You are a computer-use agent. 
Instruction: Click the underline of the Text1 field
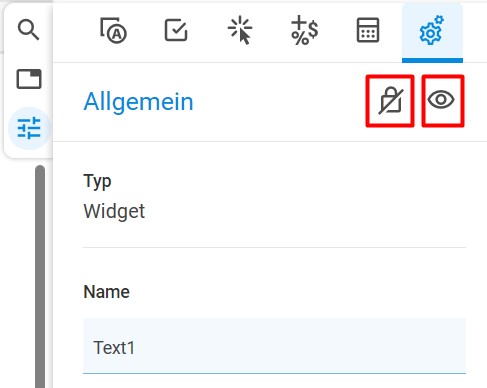point(274,373)
